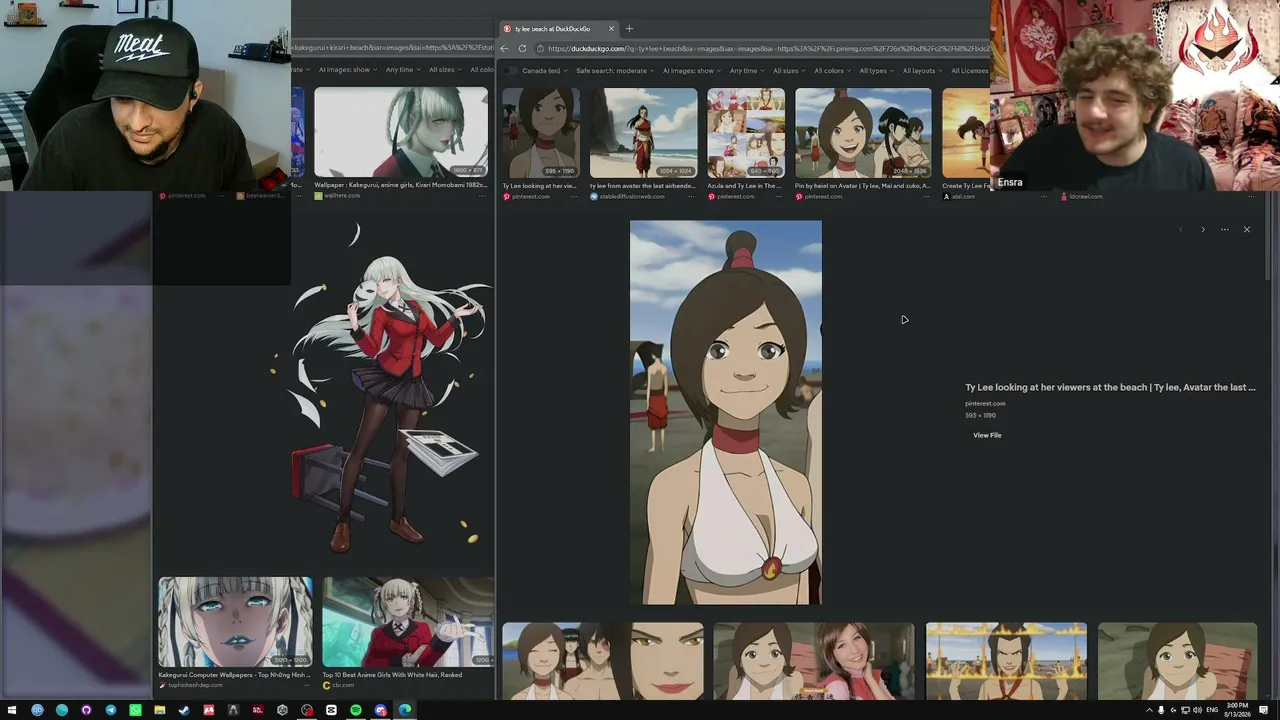Viewport: 1280px width, 720px height.
Task: Launch qBittorrent from the taskbar
Action: [x=37, y=710]
